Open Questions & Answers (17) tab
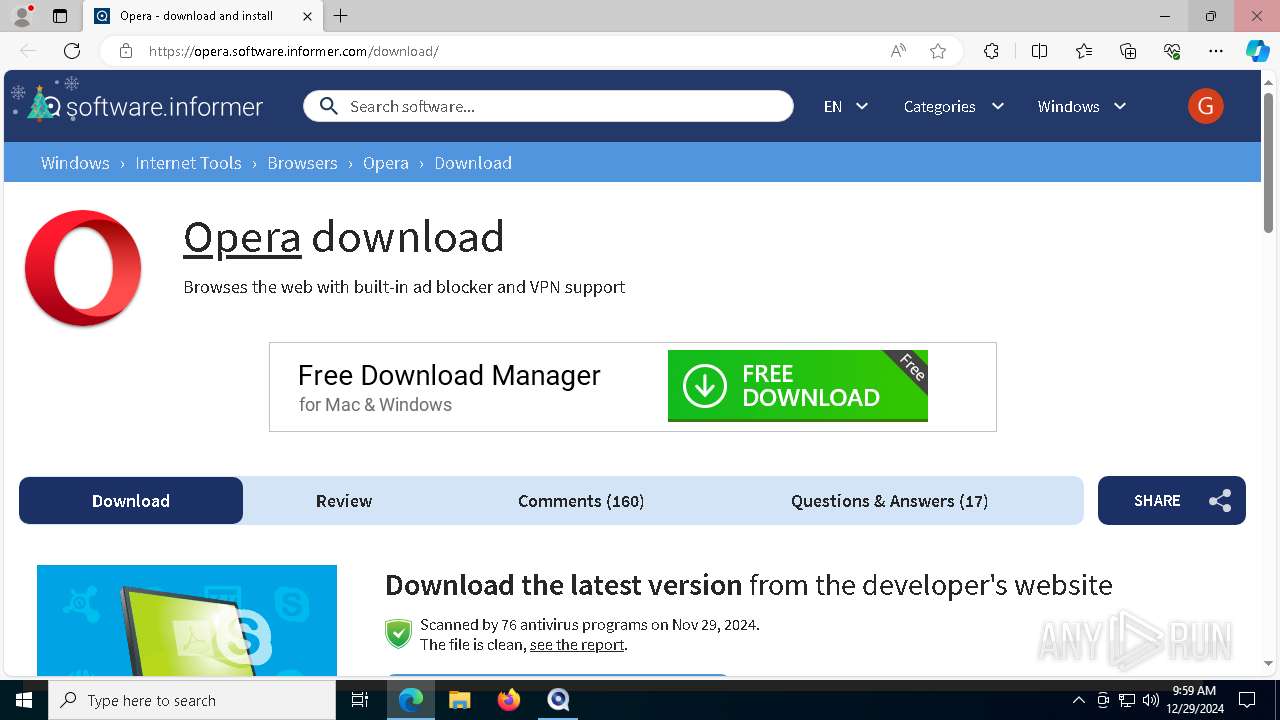 [889, 501]
